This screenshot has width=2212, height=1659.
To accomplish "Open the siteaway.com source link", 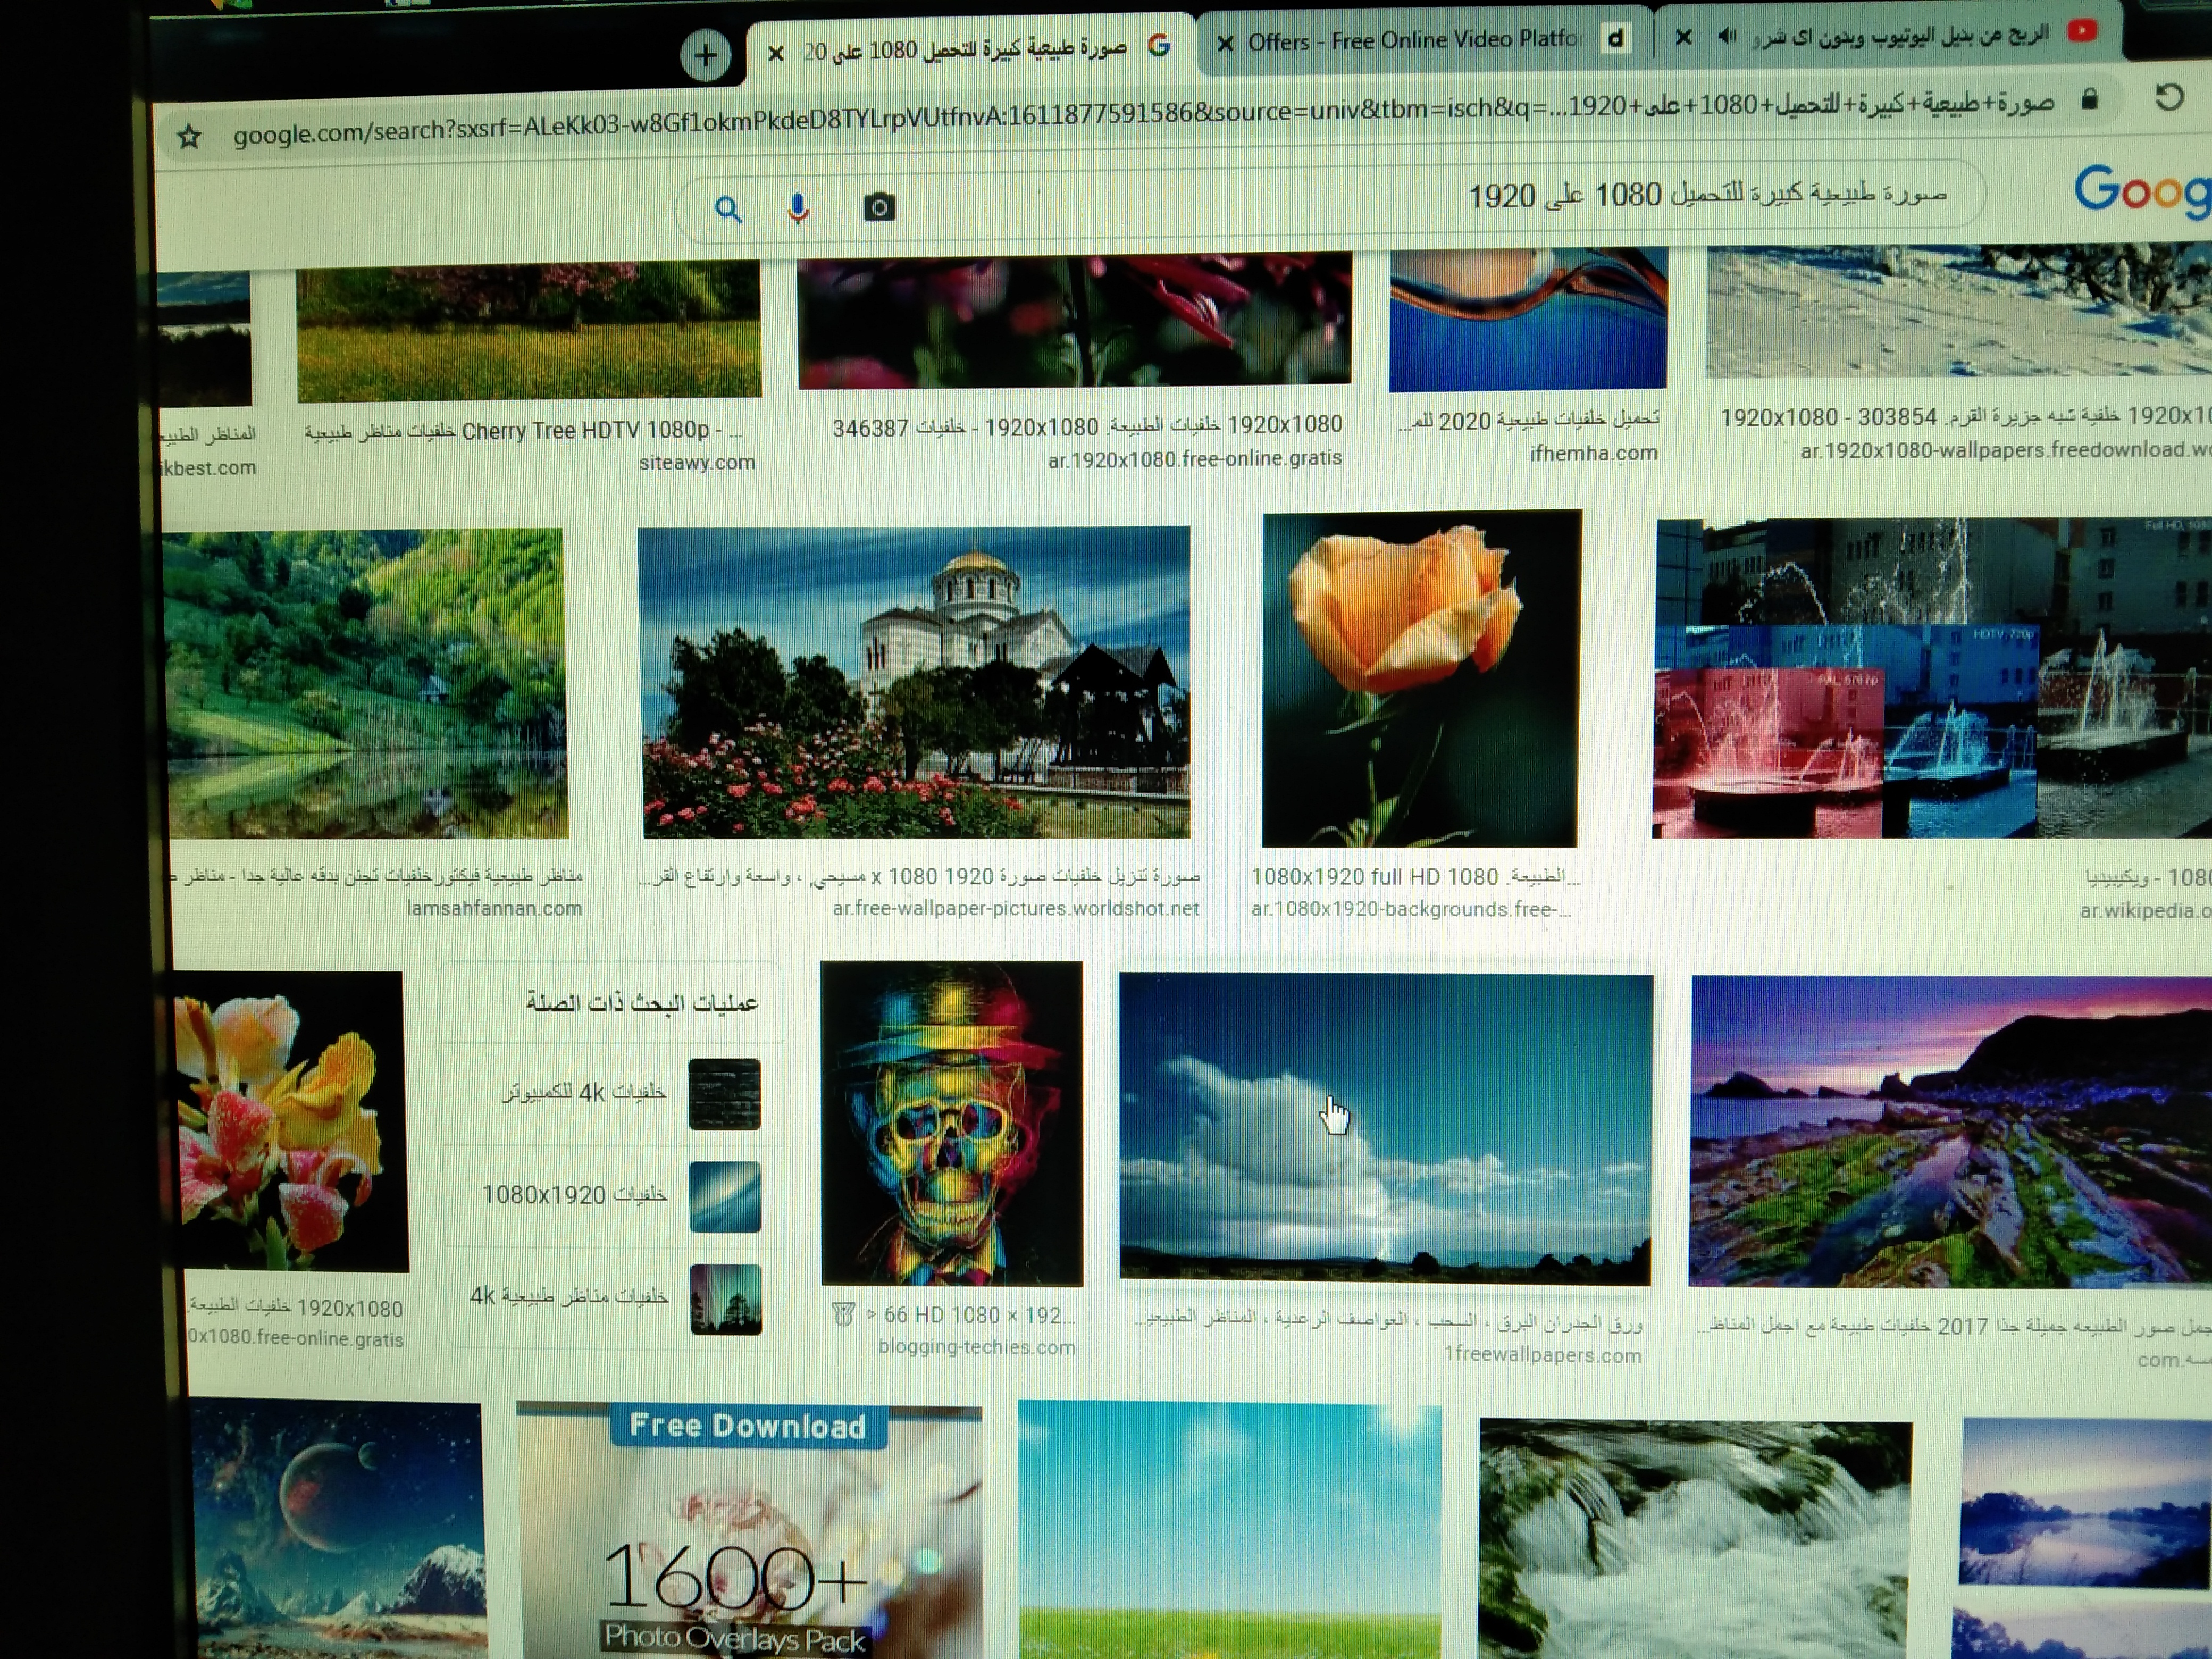I will click(696, 462).
